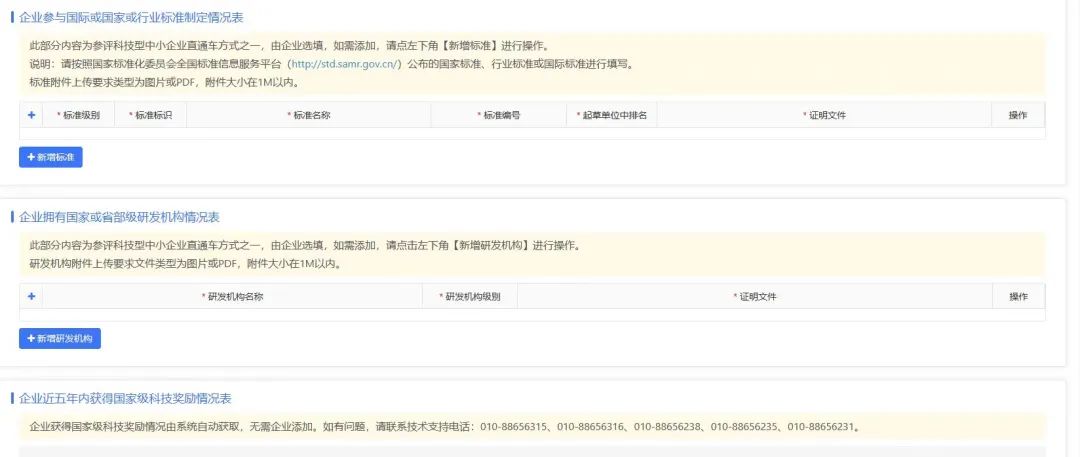Click the 企业拥有国家或省部级研发机构情况表 section title
The width and height of the screenshot is (1080, 457).
tap(119, 217)
